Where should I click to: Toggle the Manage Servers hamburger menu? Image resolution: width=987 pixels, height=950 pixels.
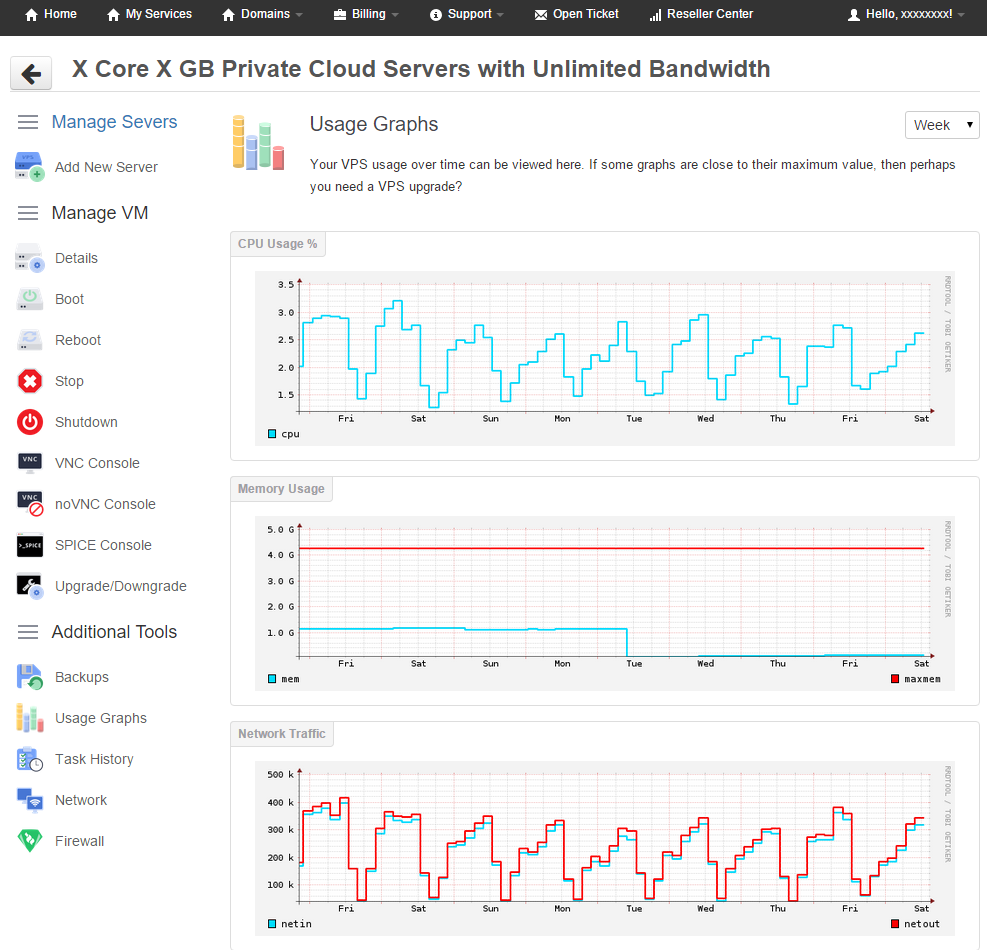[29, 122]
